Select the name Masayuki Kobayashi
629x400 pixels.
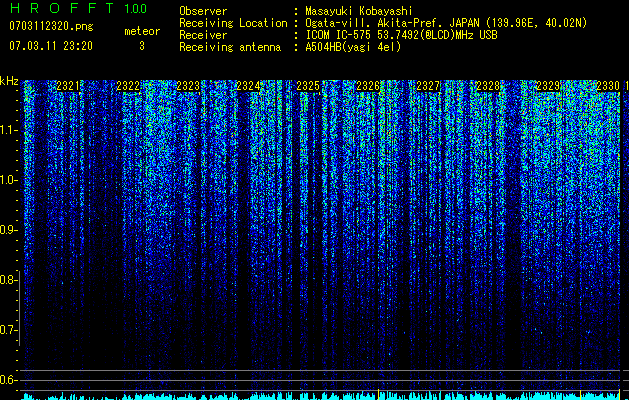click(x=359, y=11)
